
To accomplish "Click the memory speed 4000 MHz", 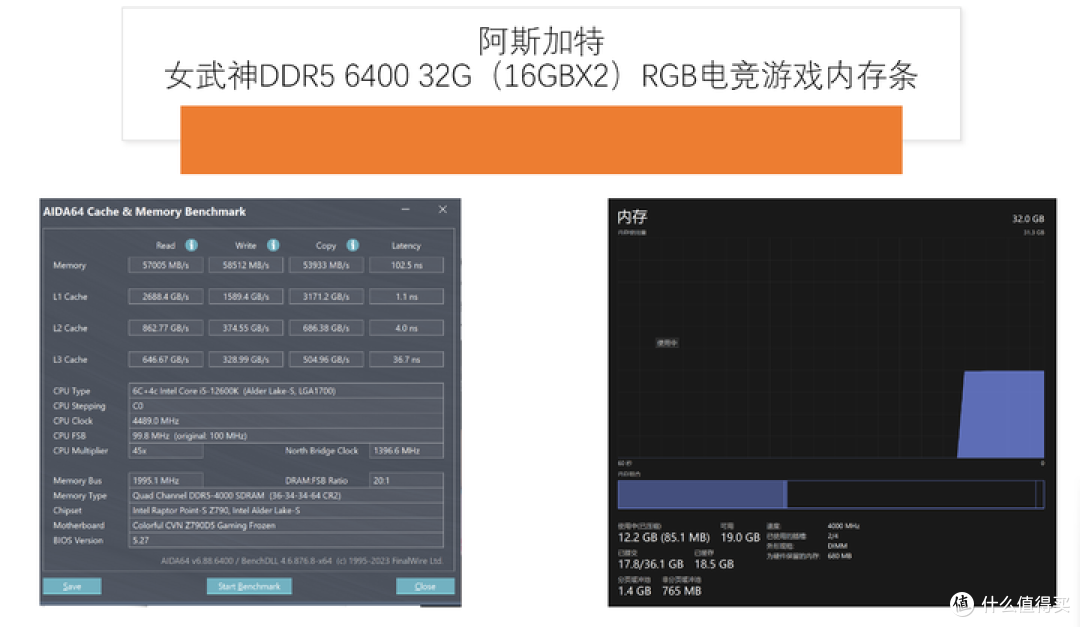I will point(844,526).
